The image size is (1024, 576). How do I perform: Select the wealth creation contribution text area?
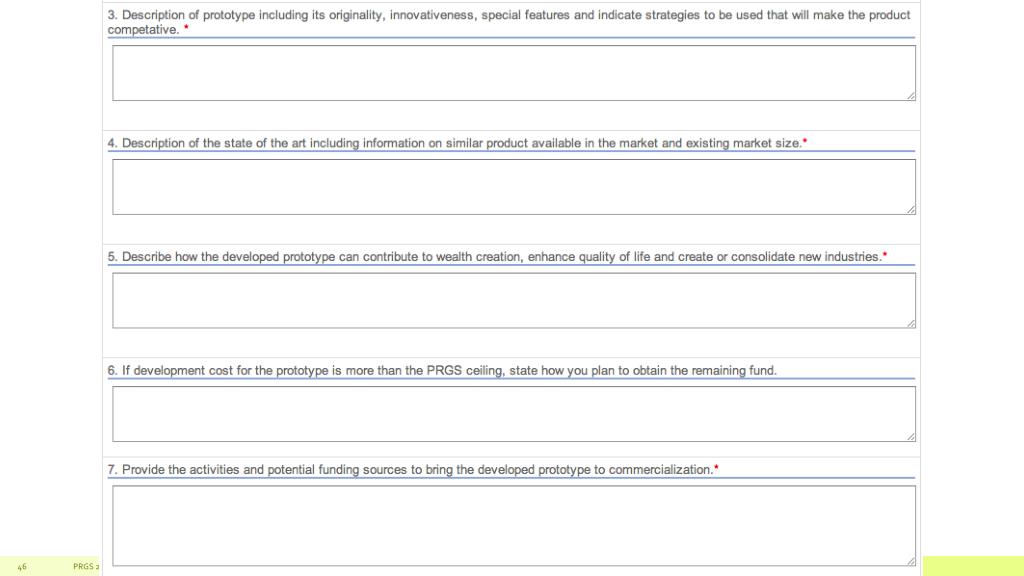tap(513, 300)
